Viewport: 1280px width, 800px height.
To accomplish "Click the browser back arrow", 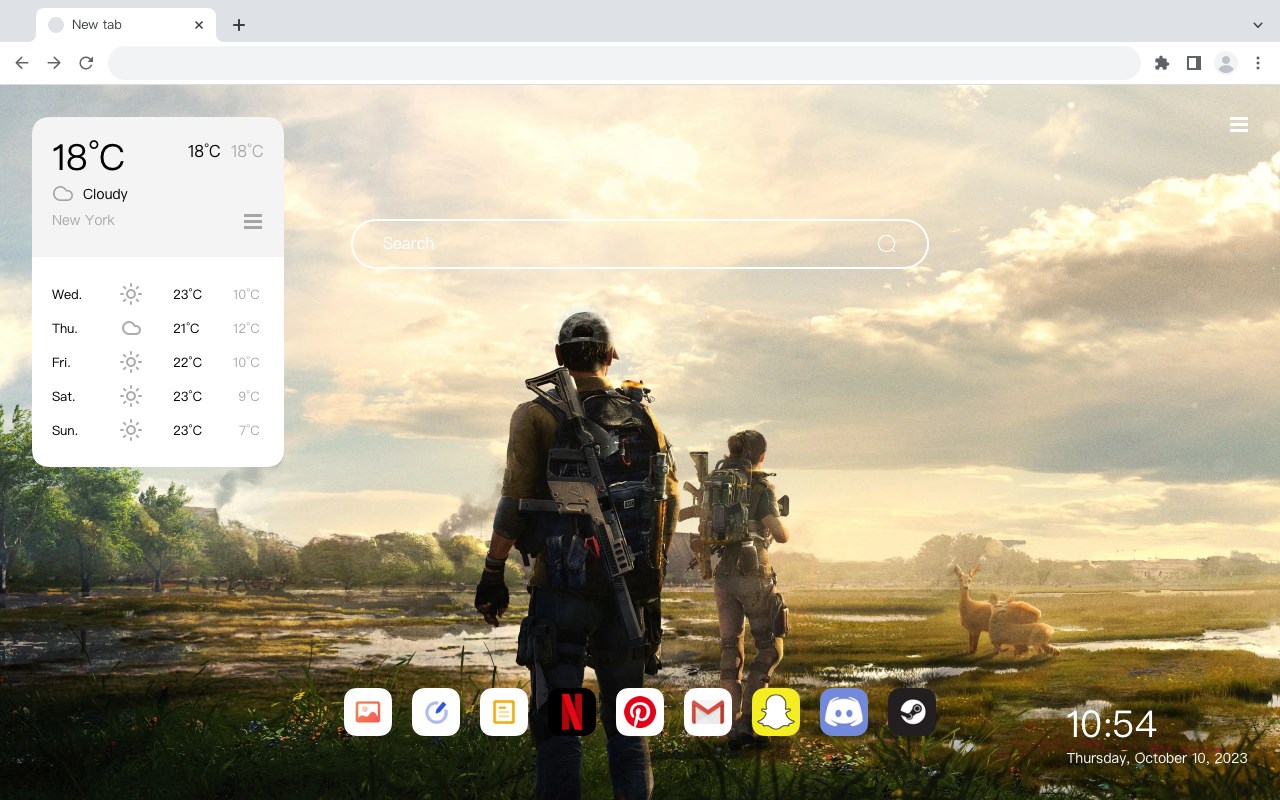I will (22, 63).
